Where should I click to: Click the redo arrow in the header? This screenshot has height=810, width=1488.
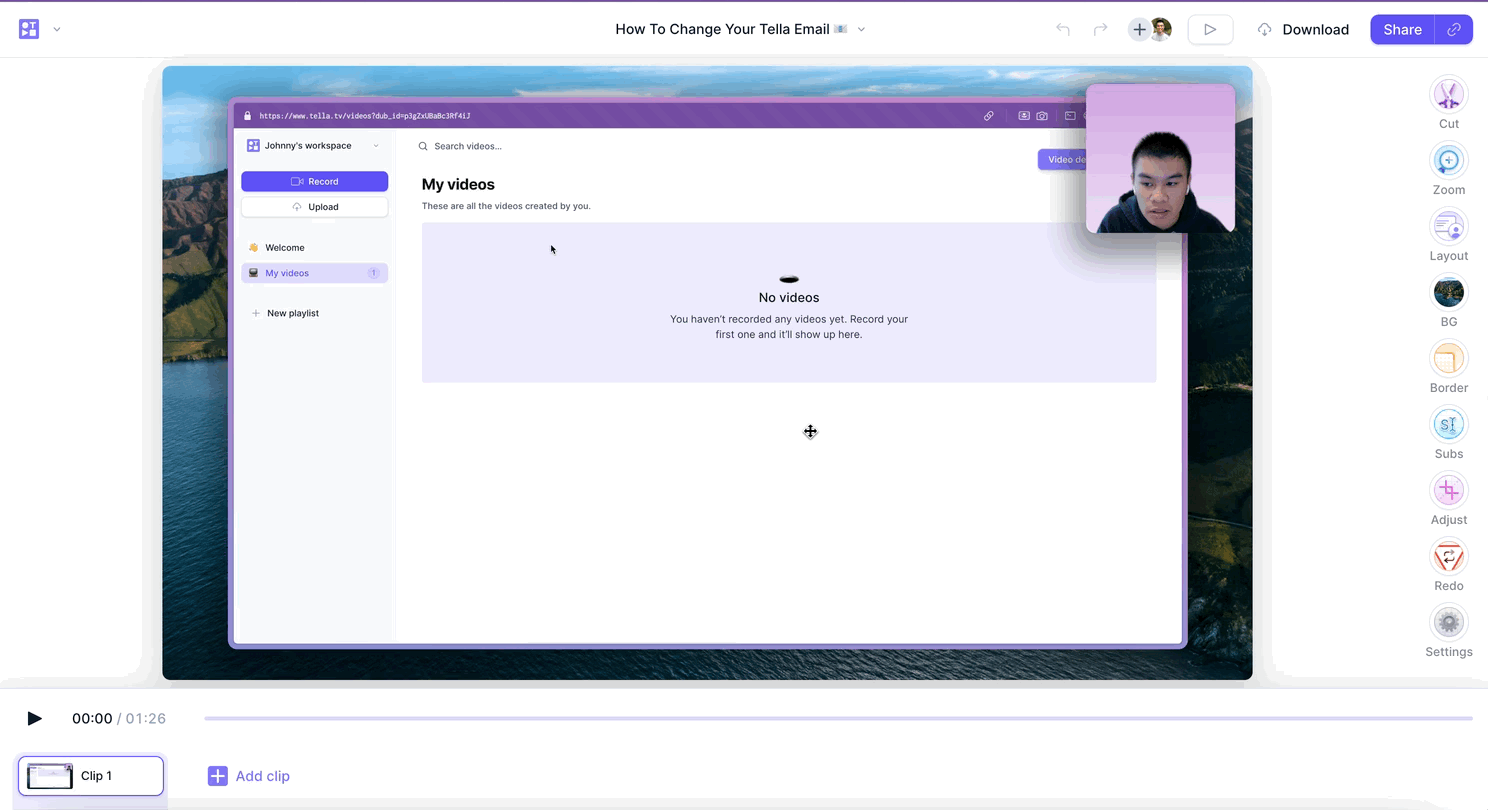1100,29
